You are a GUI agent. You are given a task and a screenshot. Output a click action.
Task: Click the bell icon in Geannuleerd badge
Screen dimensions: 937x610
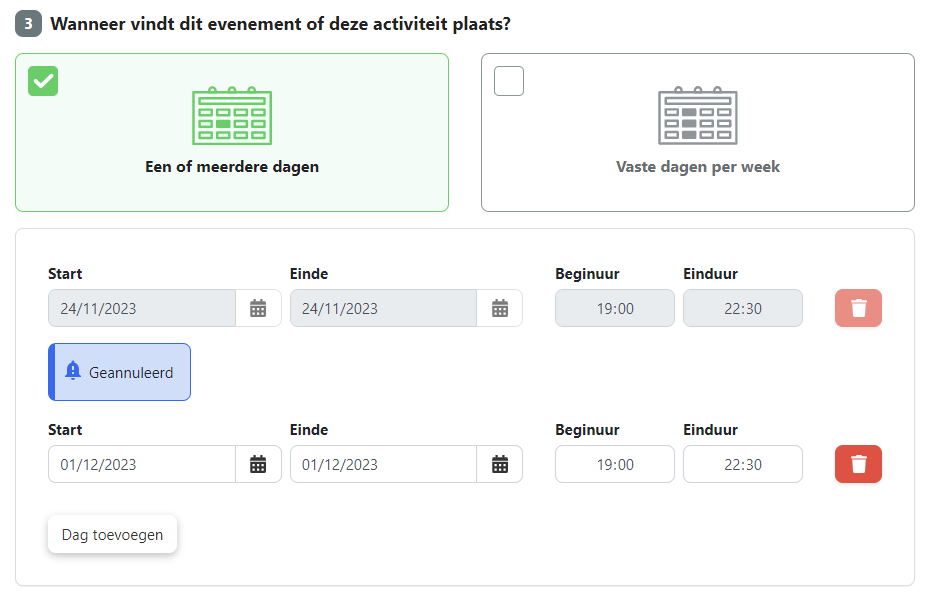click(72, 371)
